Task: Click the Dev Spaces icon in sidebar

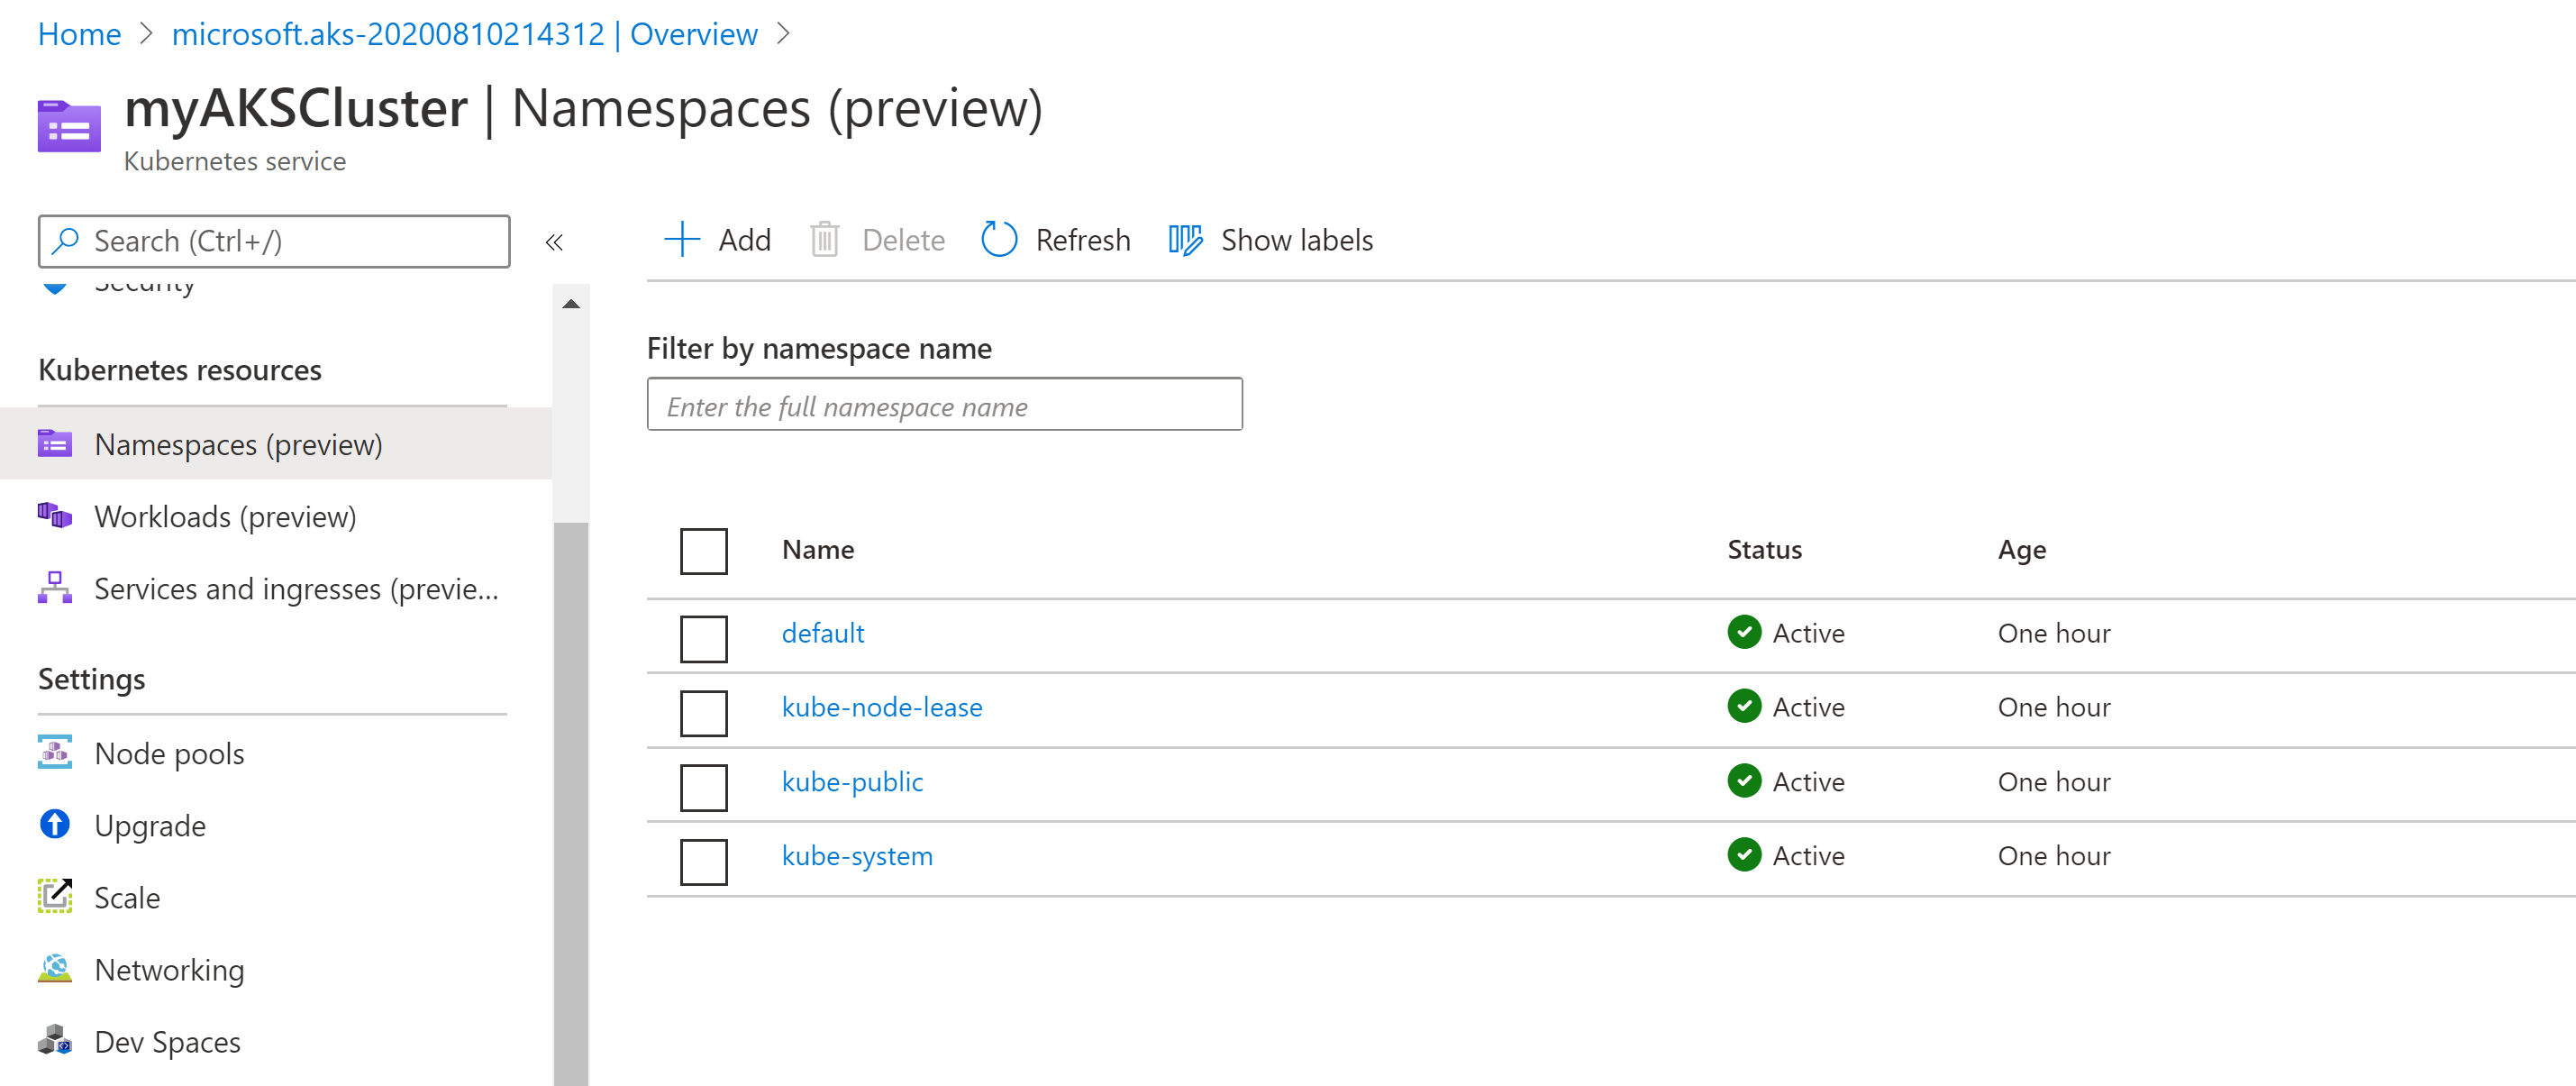Action: 55,1040
